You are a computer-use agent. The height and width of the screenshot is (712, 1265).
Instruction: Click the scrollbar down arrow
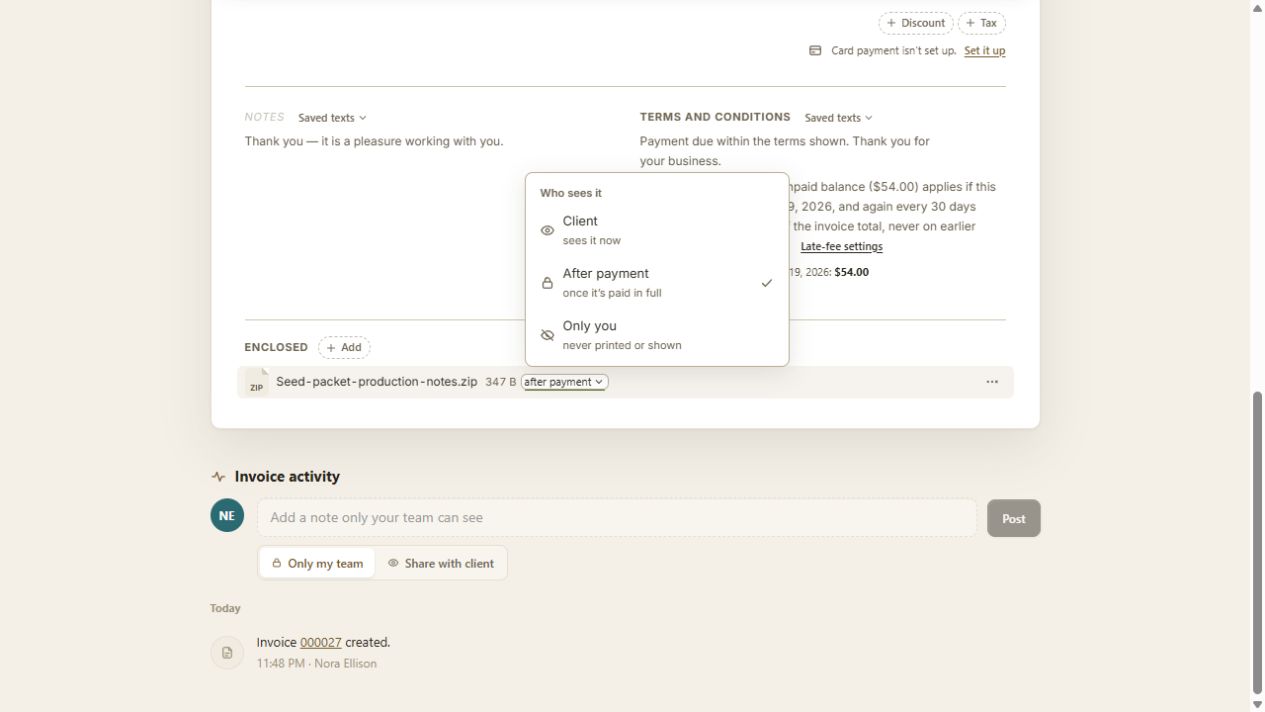[1257, 704]
